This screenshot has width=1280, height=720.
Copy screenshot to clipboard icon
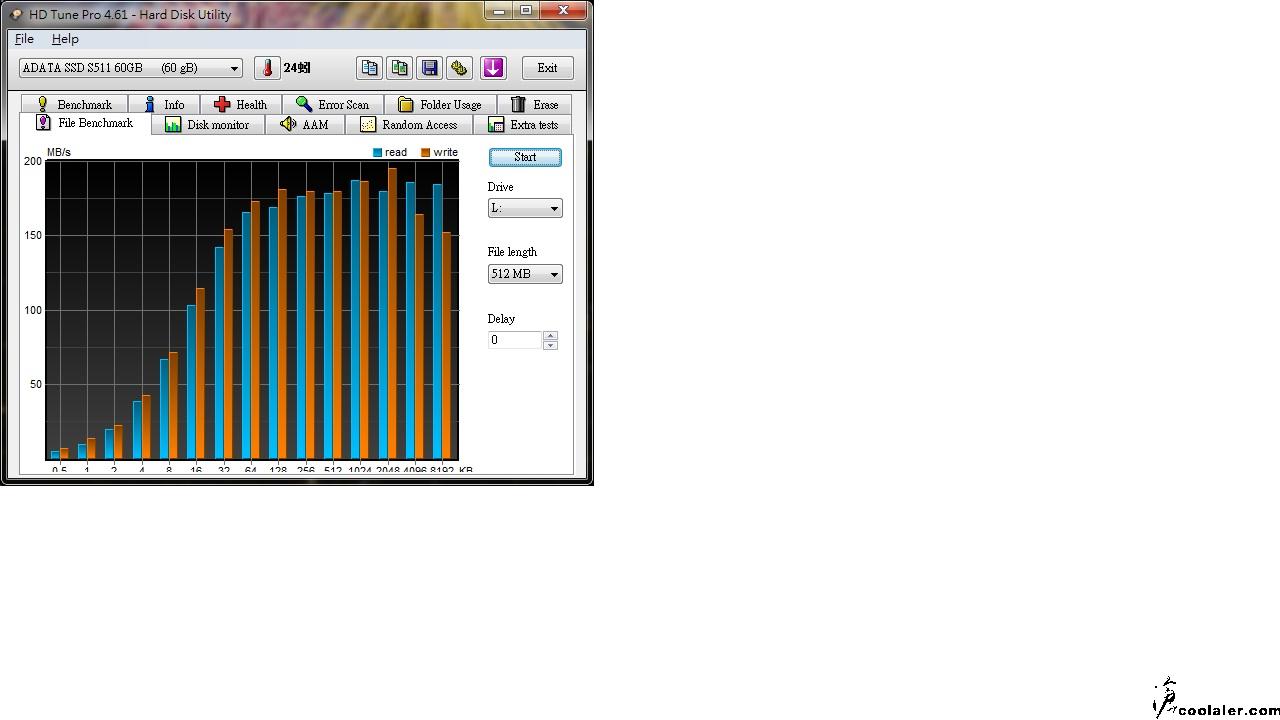(400, 68)
